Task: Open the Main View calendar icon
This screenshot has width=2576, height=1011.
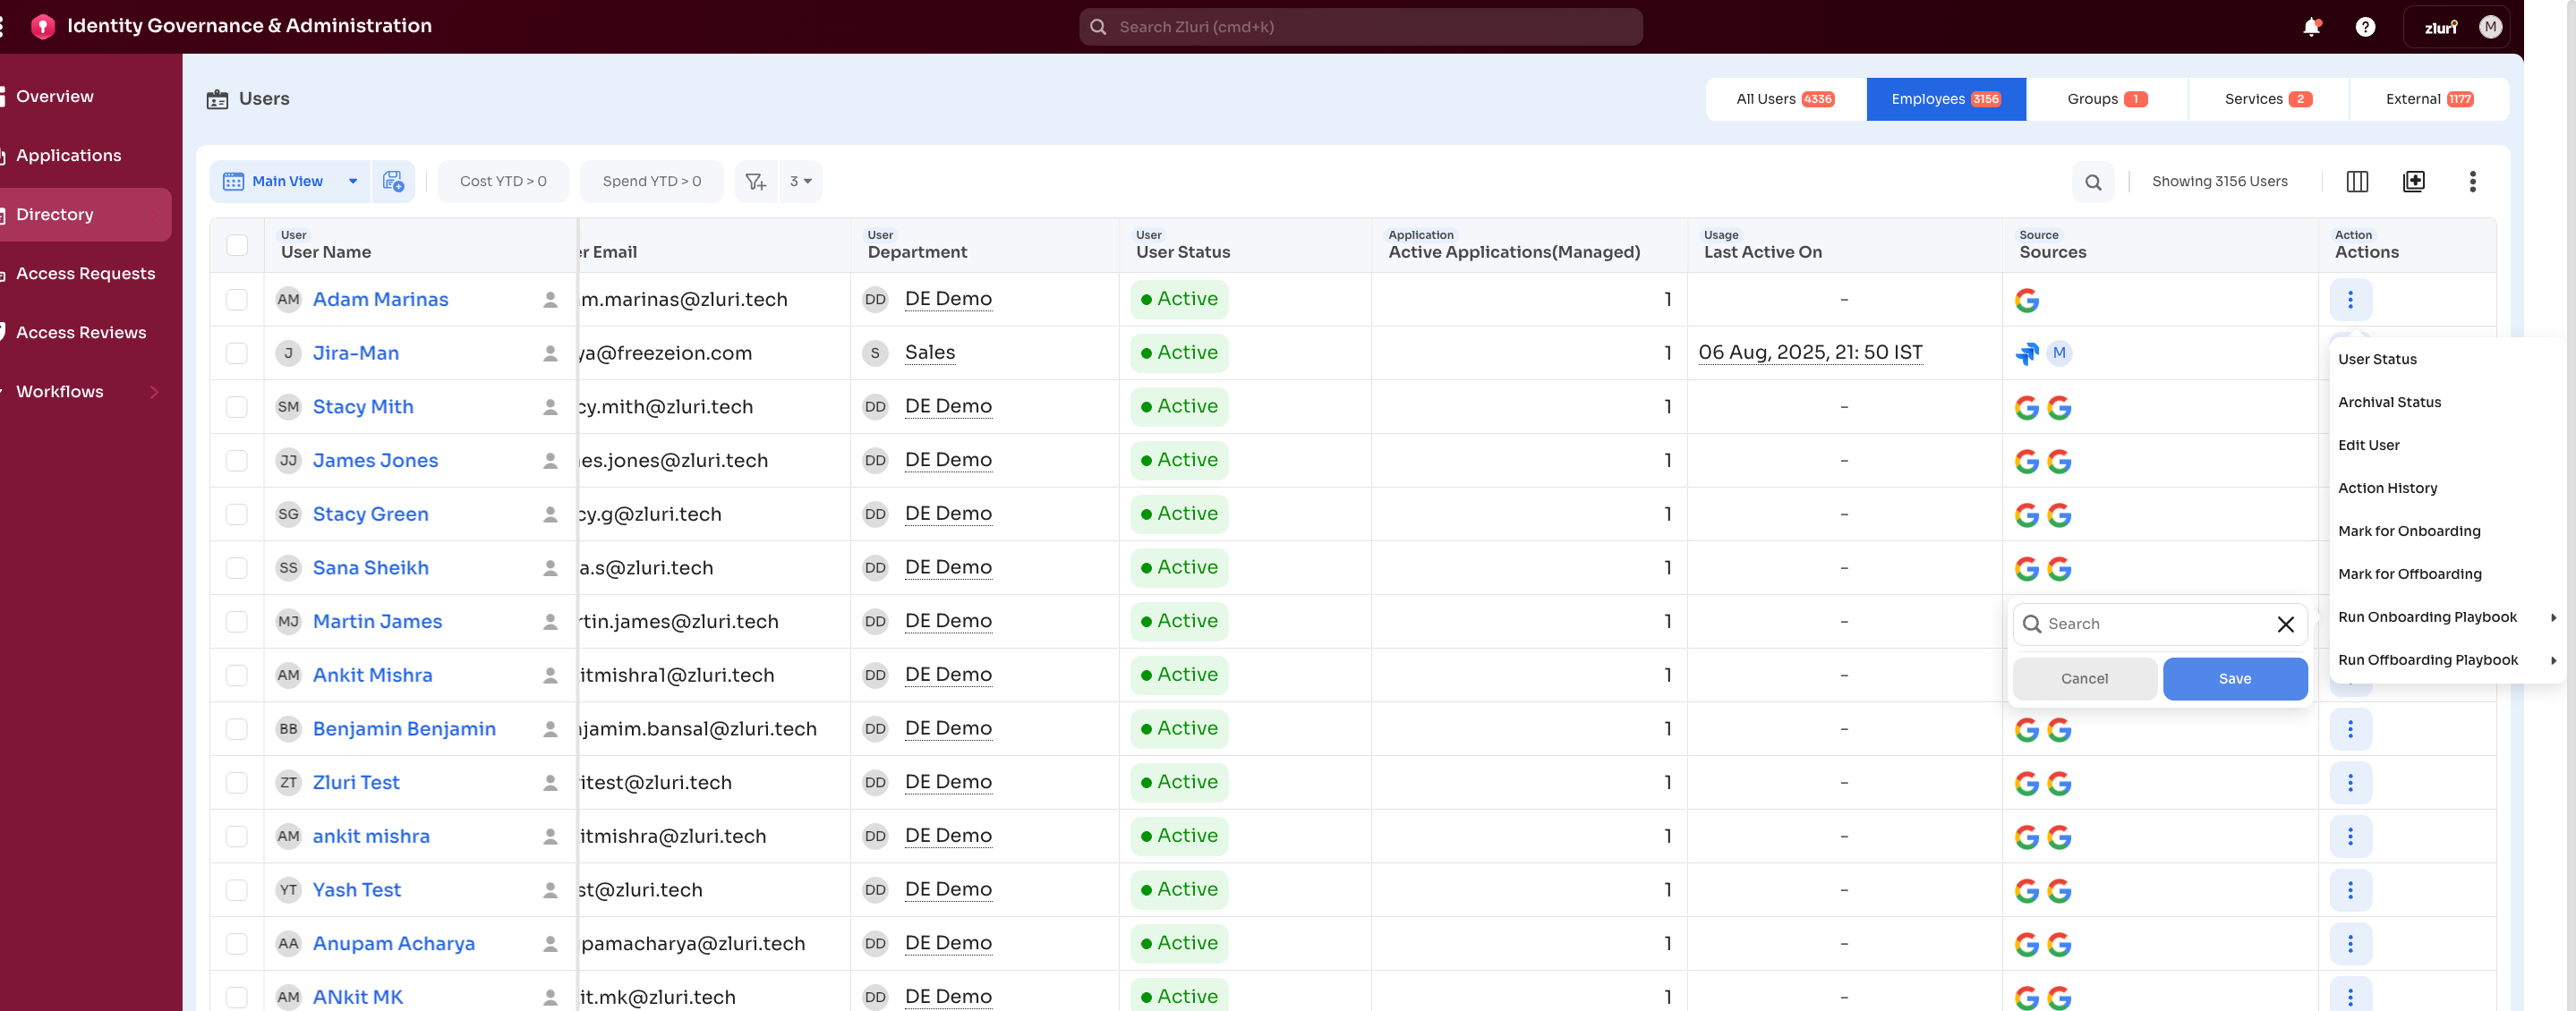Action: pyautogui.click(x=234, y=181)
